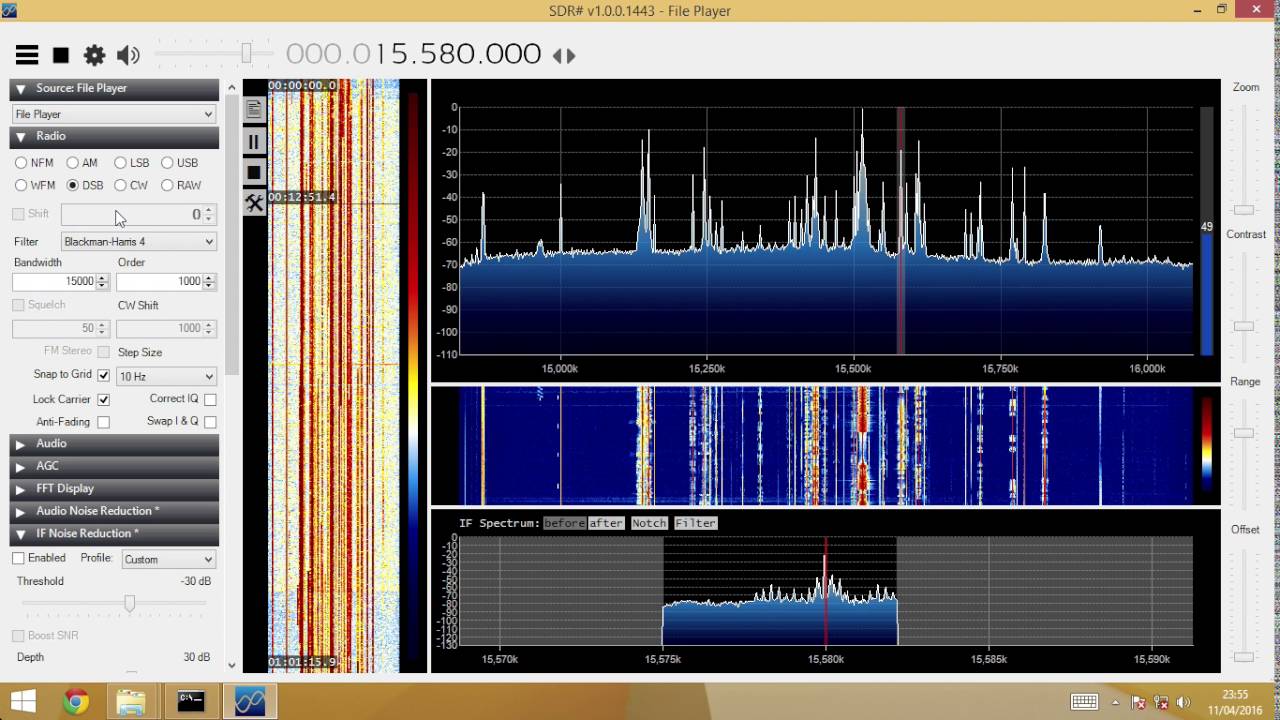Click the frequency step arrows icon
Viewport: 1280px width, 720px height.
564,56
